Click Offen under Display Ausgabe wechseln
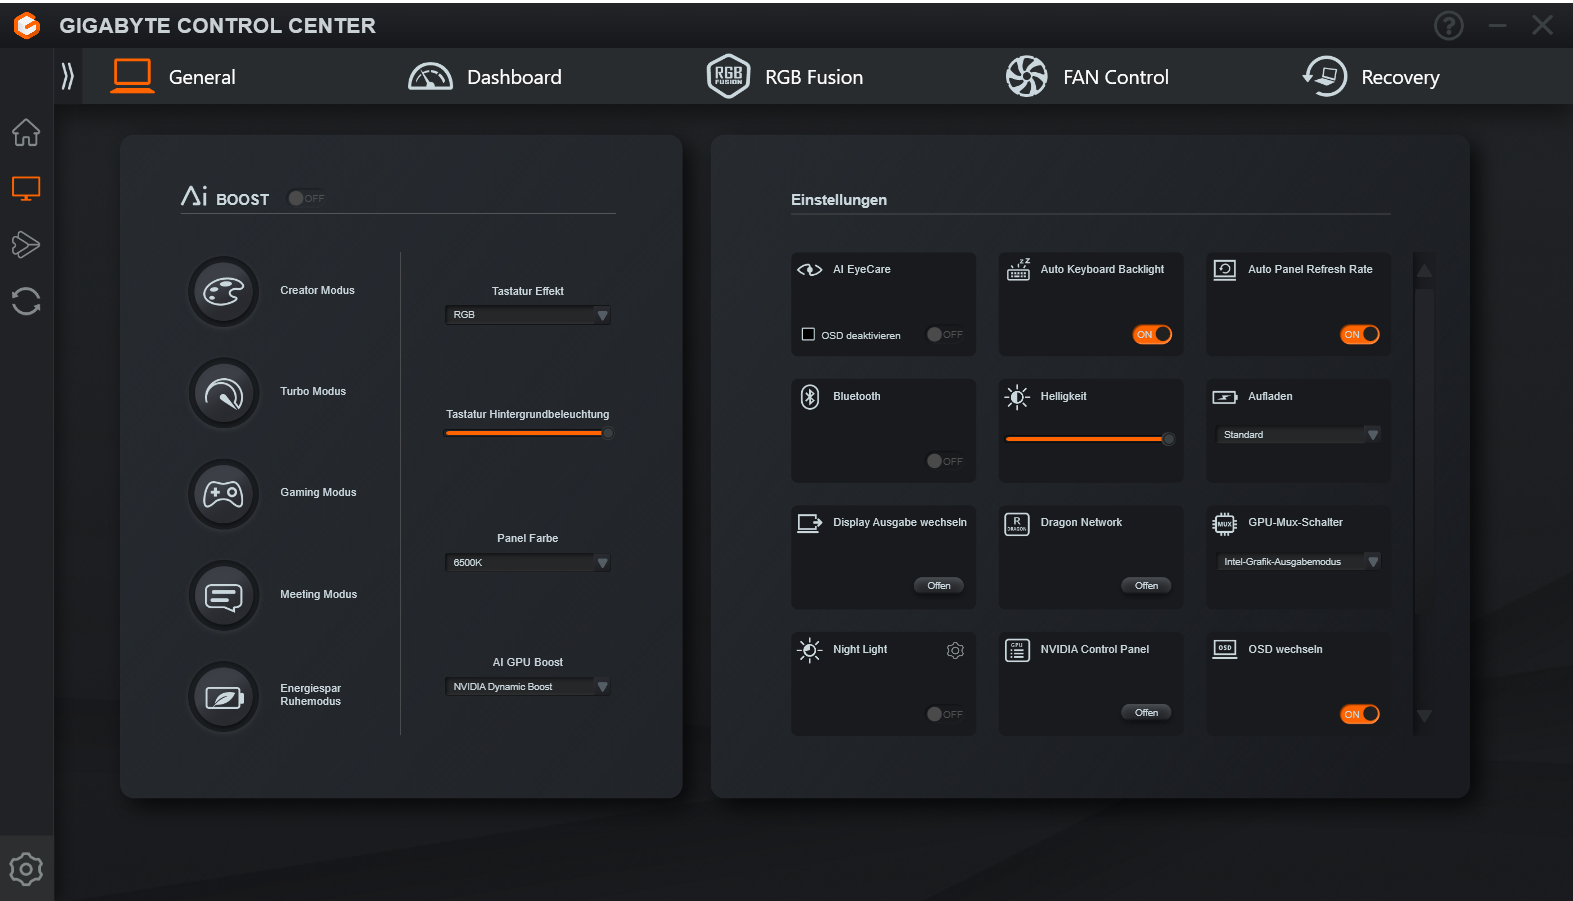The width and height of the screenshot is (1573, 901). click(x=939, y=586)
